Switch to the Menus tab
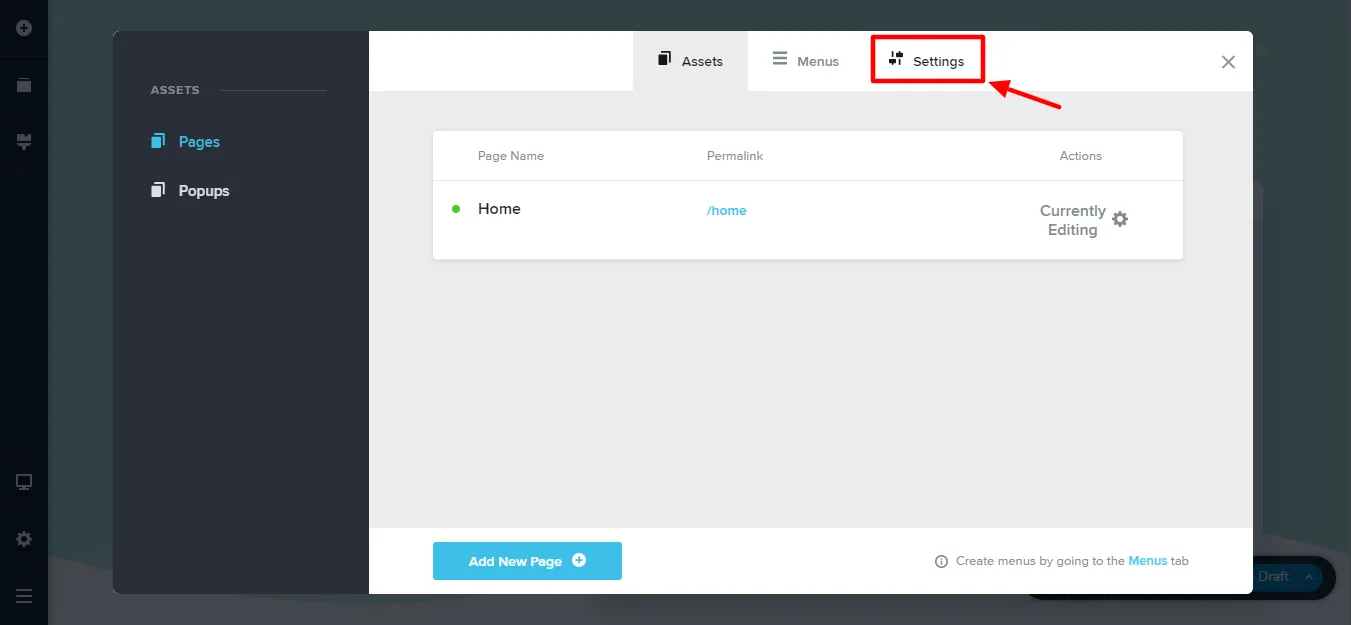Screen dimensions: 1351x625 click(x=806, y=61)
